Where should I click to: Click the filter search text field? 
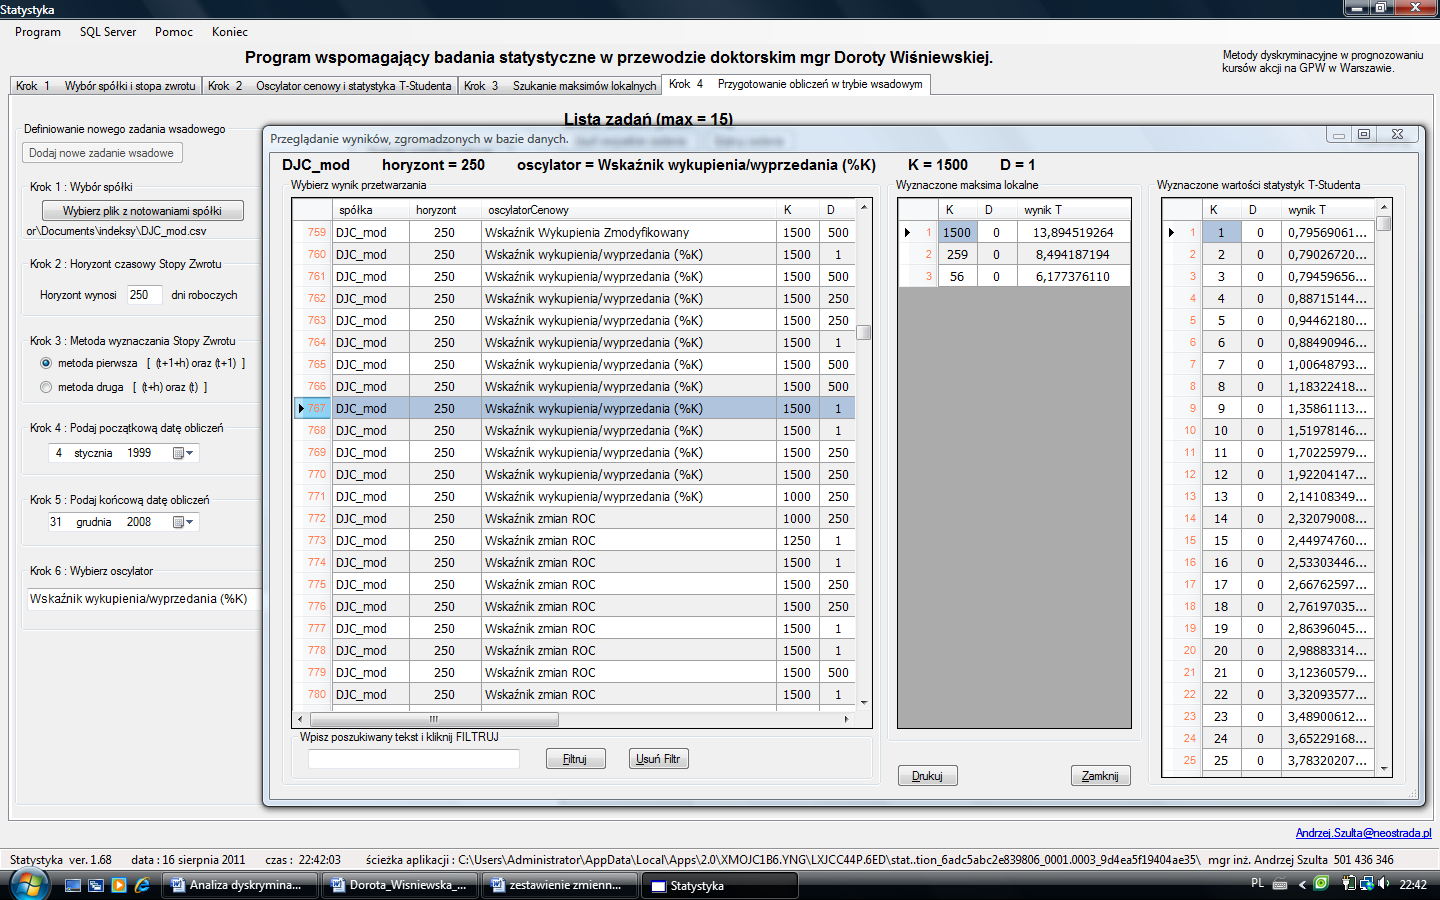point(414,759)
